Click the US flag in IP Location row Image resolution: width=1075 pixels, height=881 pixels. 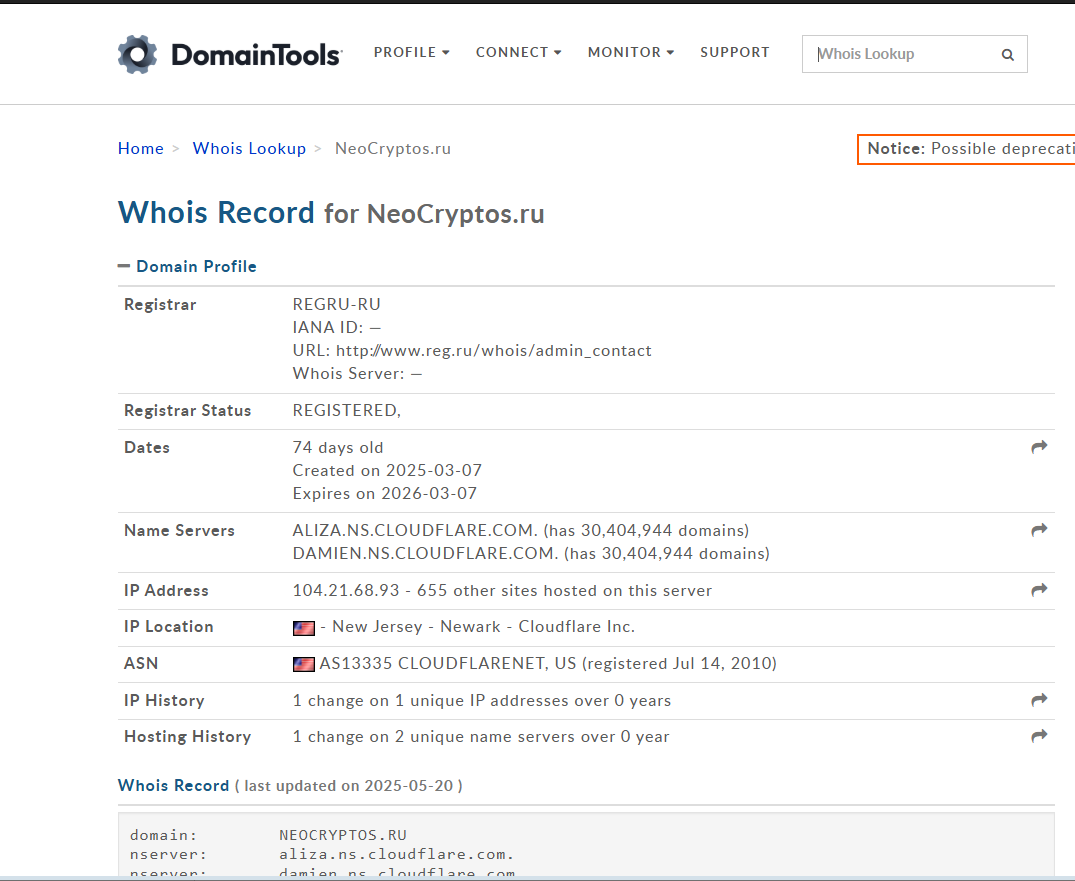click(304, 628)
